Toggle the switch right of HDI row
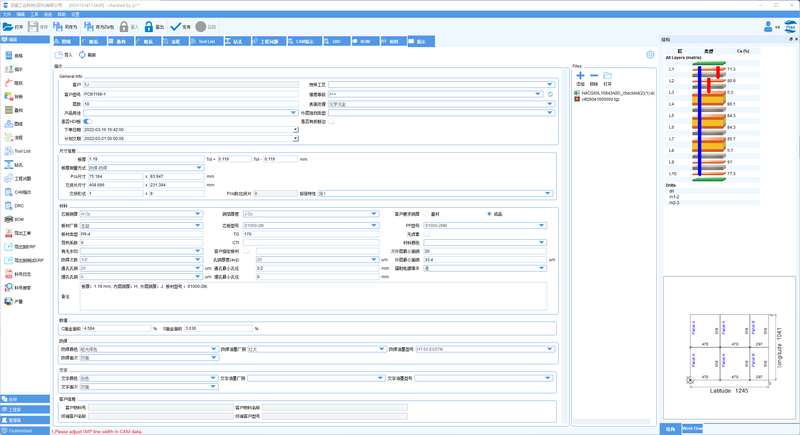Screen dimensions: 800x435 pyautogui.click(x=332, y=121)
